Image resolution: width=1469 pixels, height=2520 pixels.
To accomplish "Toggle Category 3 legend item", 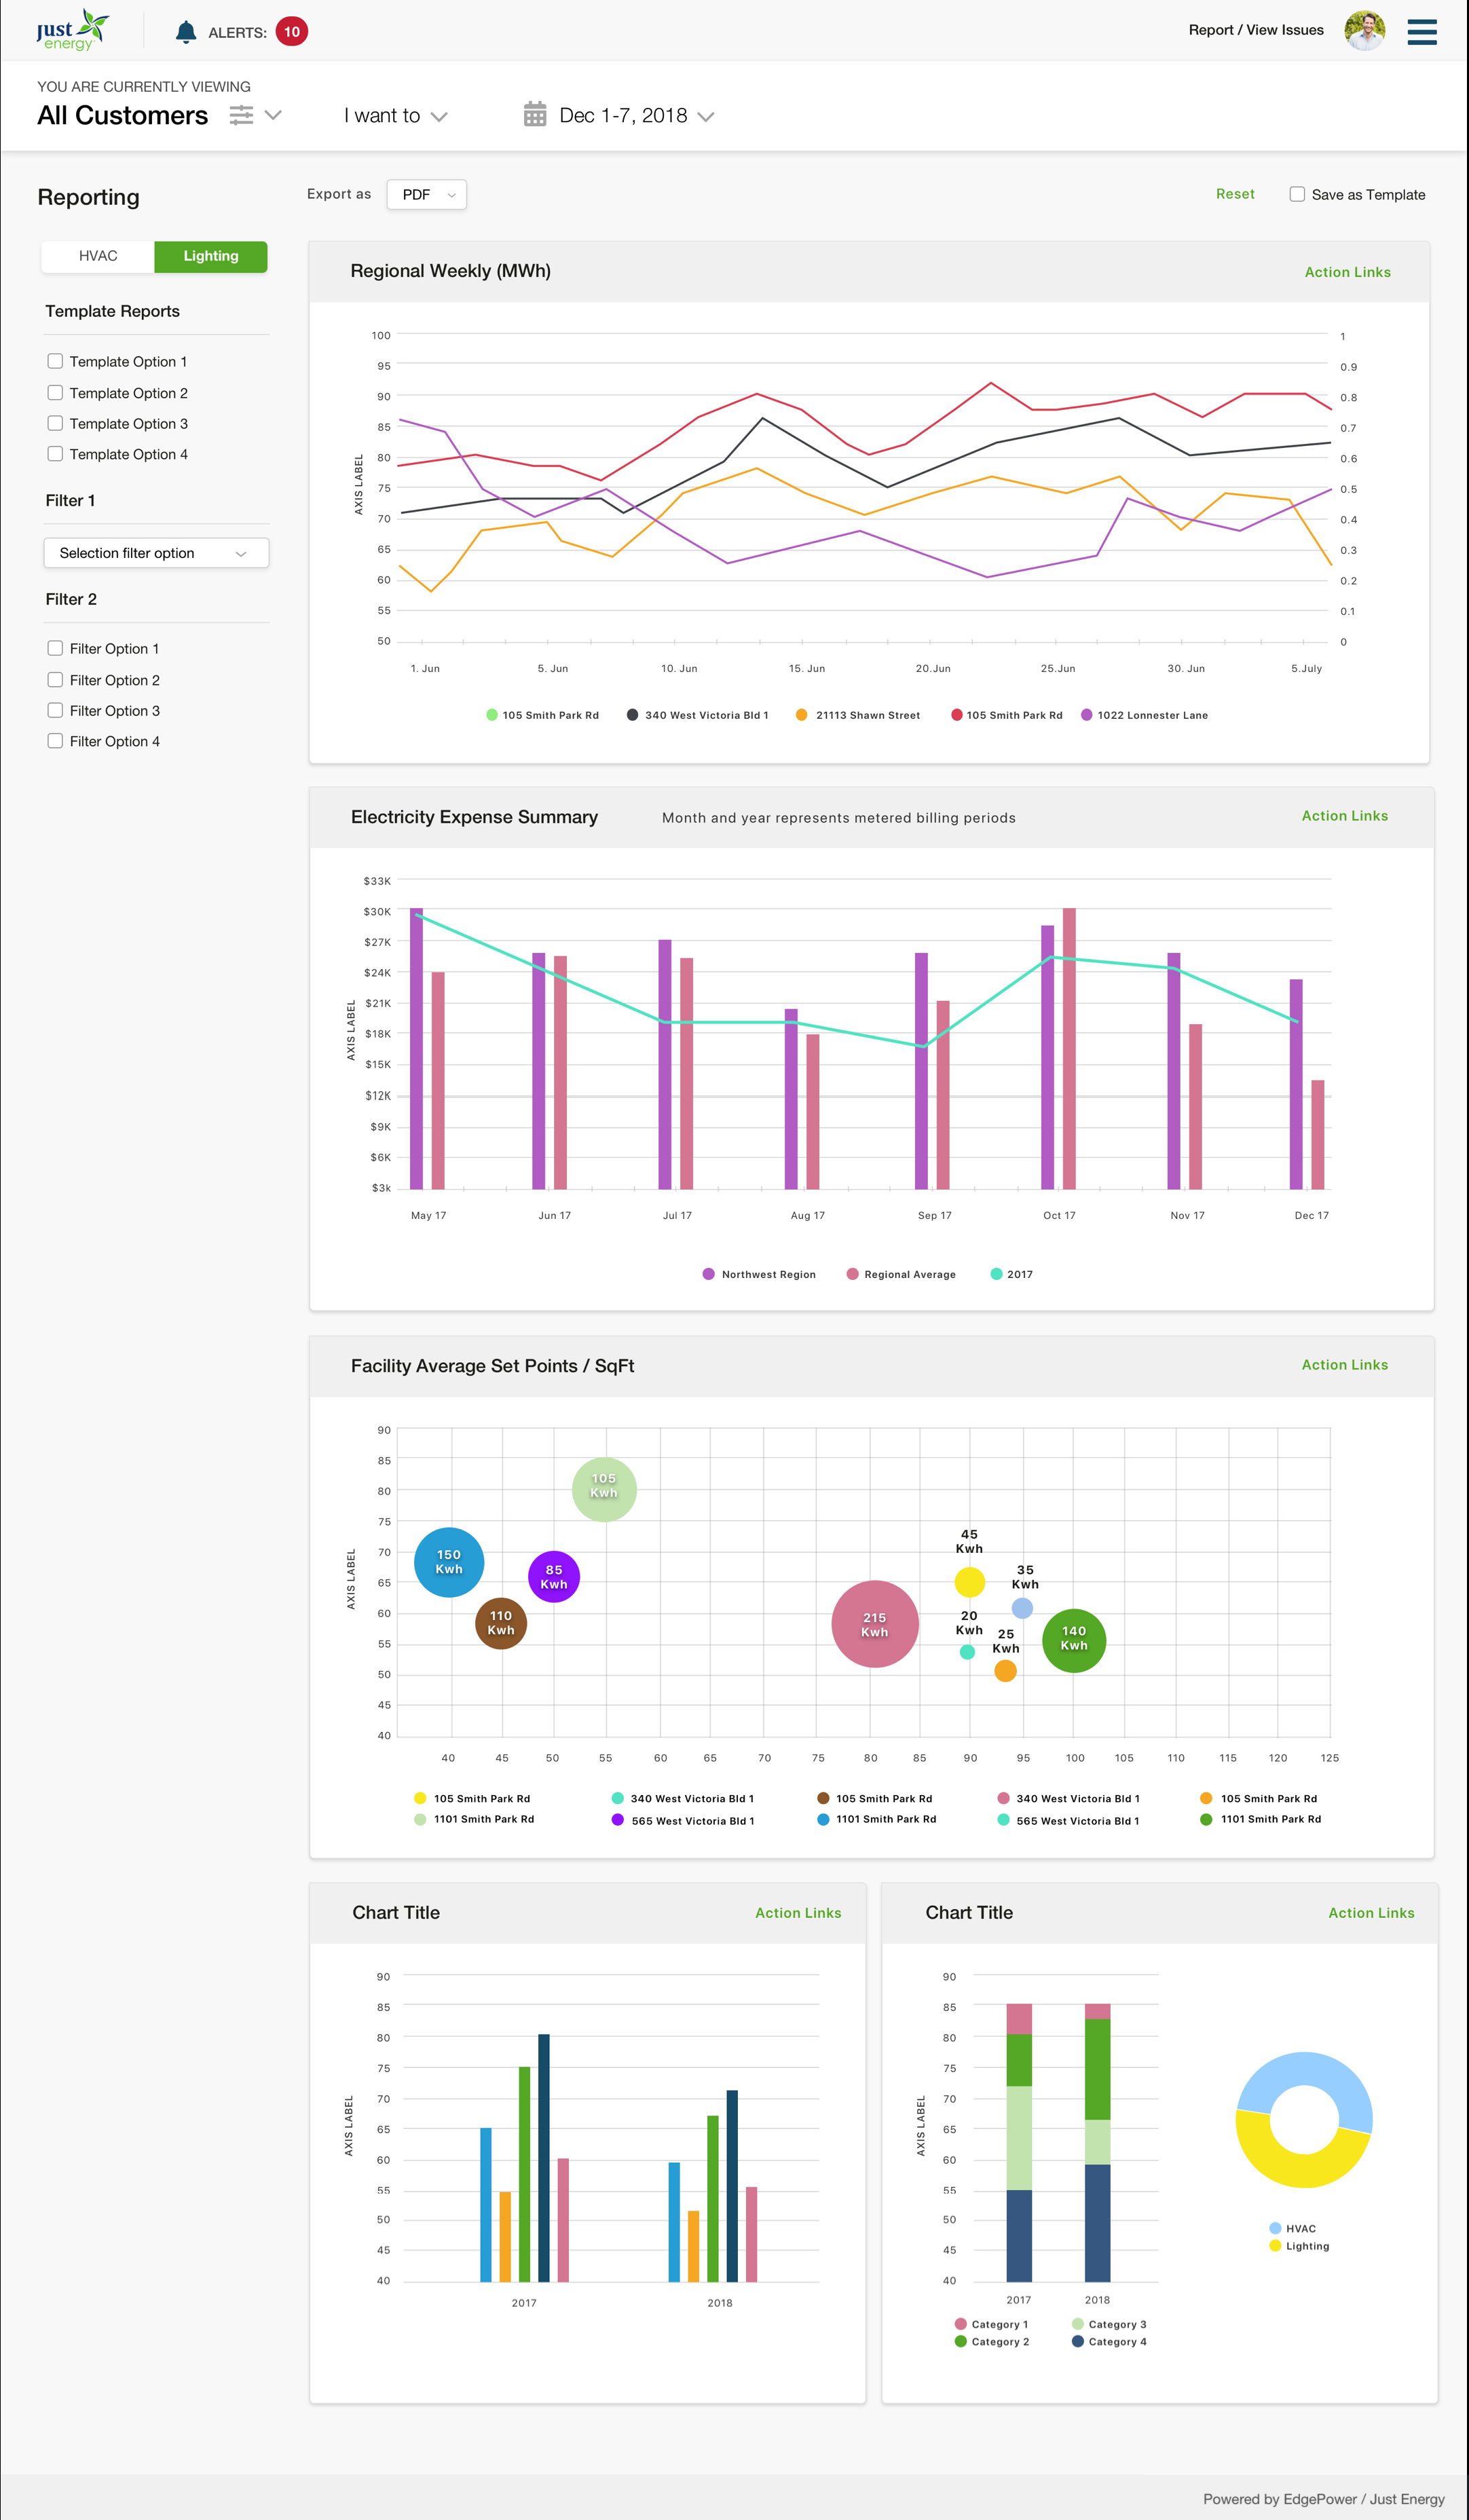I will [x=1109, y=2324].
